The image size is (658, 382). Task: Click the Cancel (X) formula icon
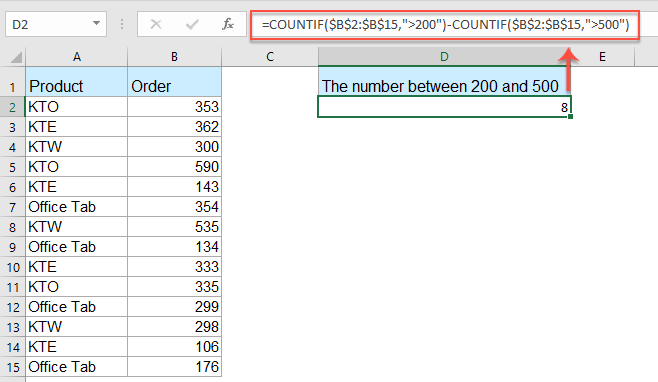(156, 24)
